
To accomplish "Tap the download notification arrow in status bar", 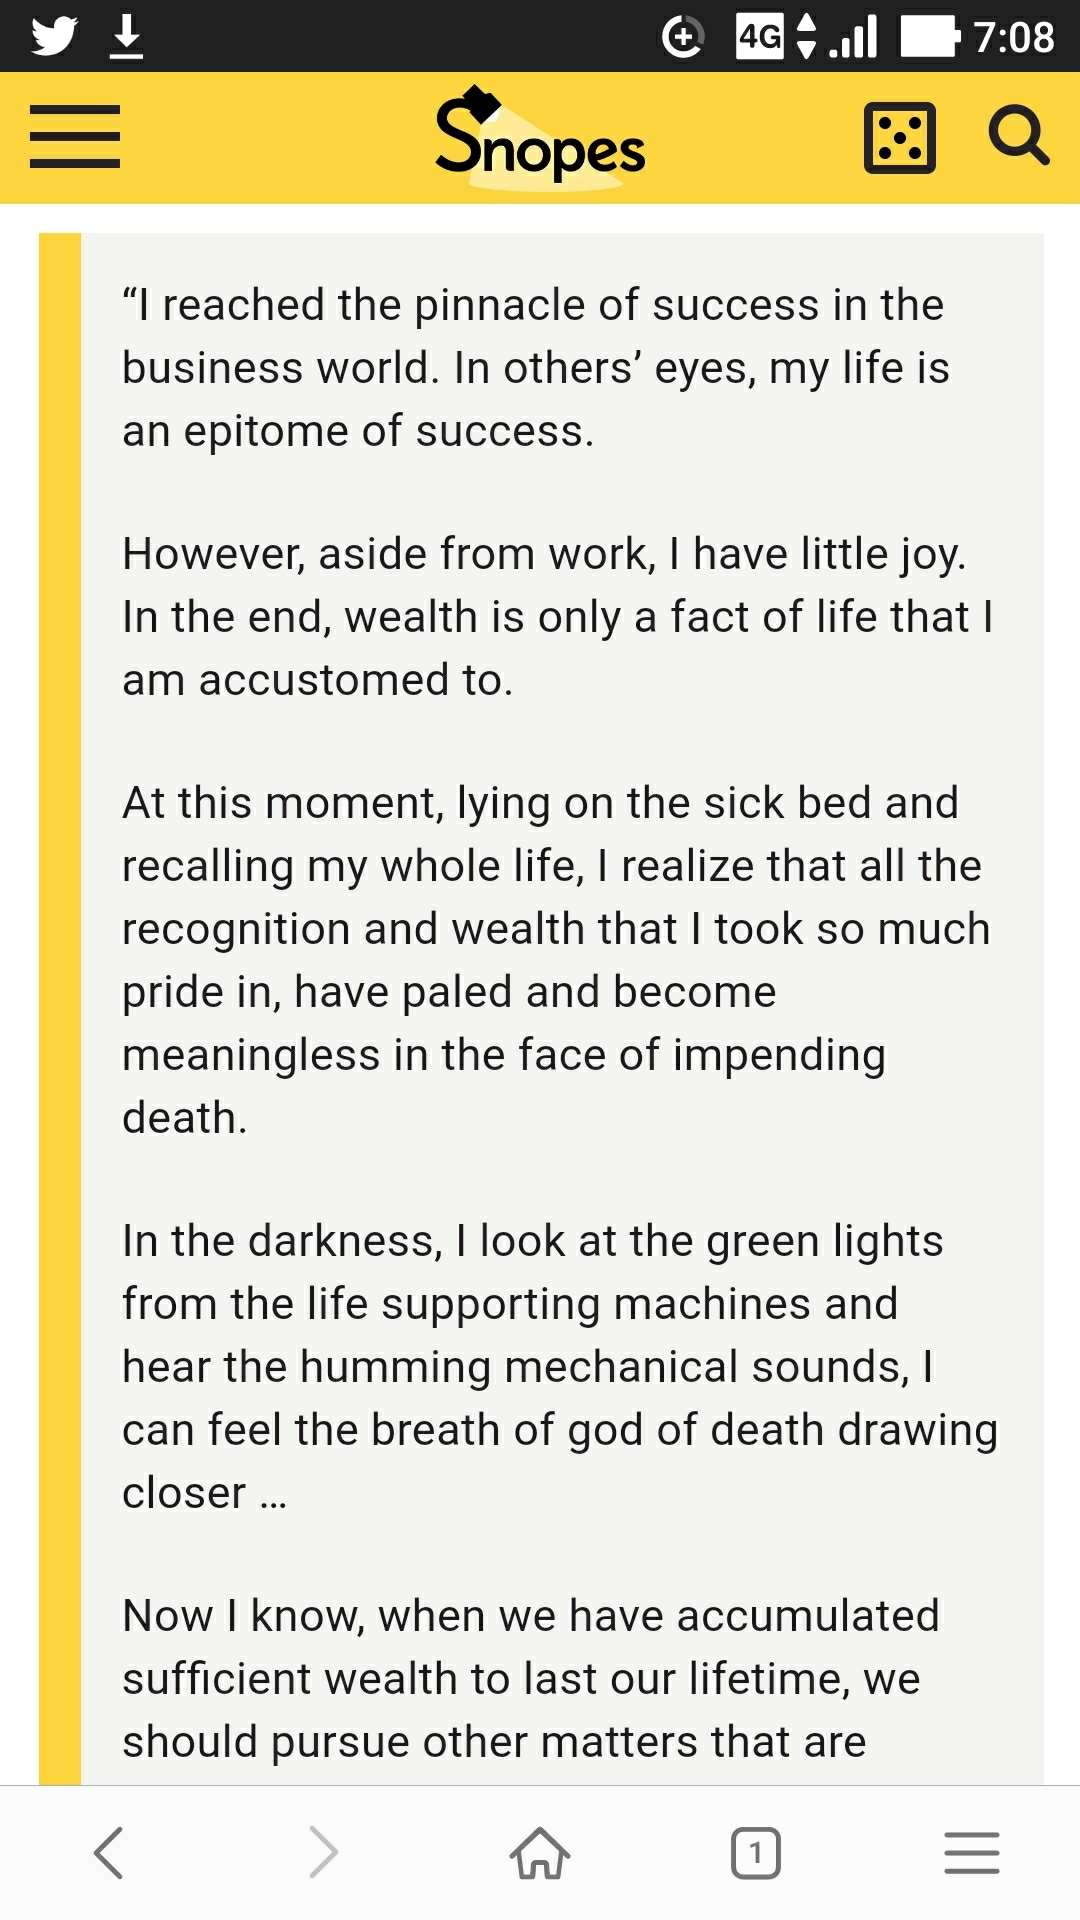I will [x=126, y=37].
